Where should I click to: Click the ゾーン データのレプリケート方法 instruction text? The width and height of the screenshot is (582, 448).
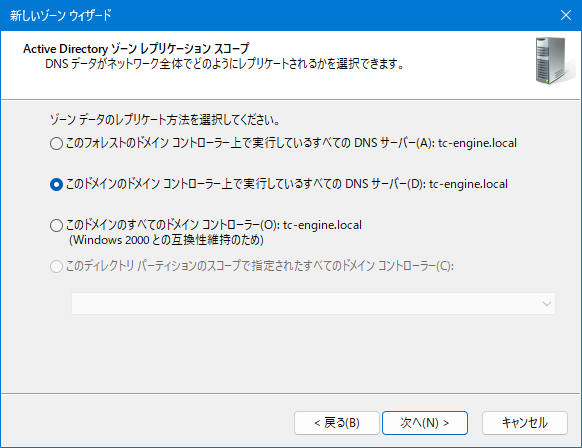click(165, 120)
